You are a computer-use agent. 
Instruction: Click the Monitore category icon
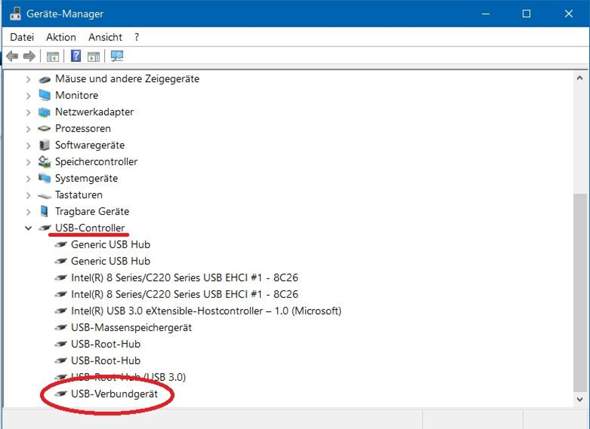44,95
